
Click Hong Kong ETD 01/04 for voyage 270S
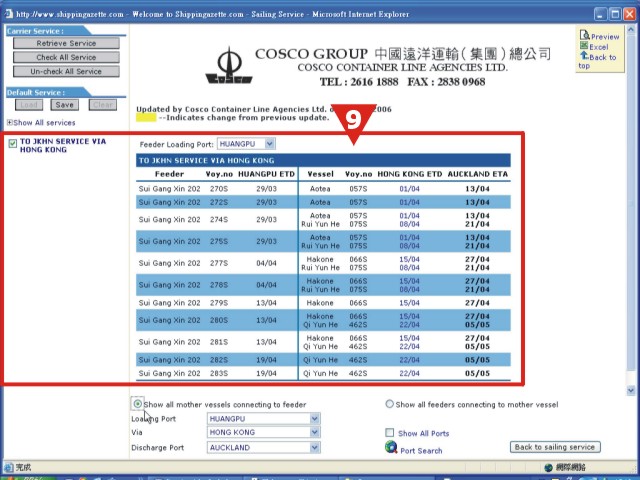409,189
